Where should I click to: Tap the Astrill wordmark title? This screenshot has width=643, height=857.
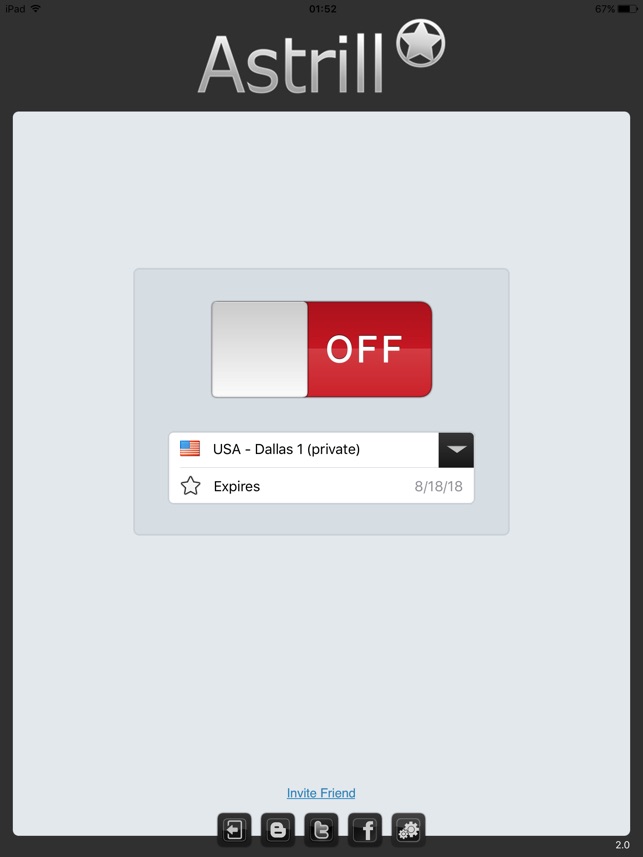pyautogui.click(x=290, y=64)
